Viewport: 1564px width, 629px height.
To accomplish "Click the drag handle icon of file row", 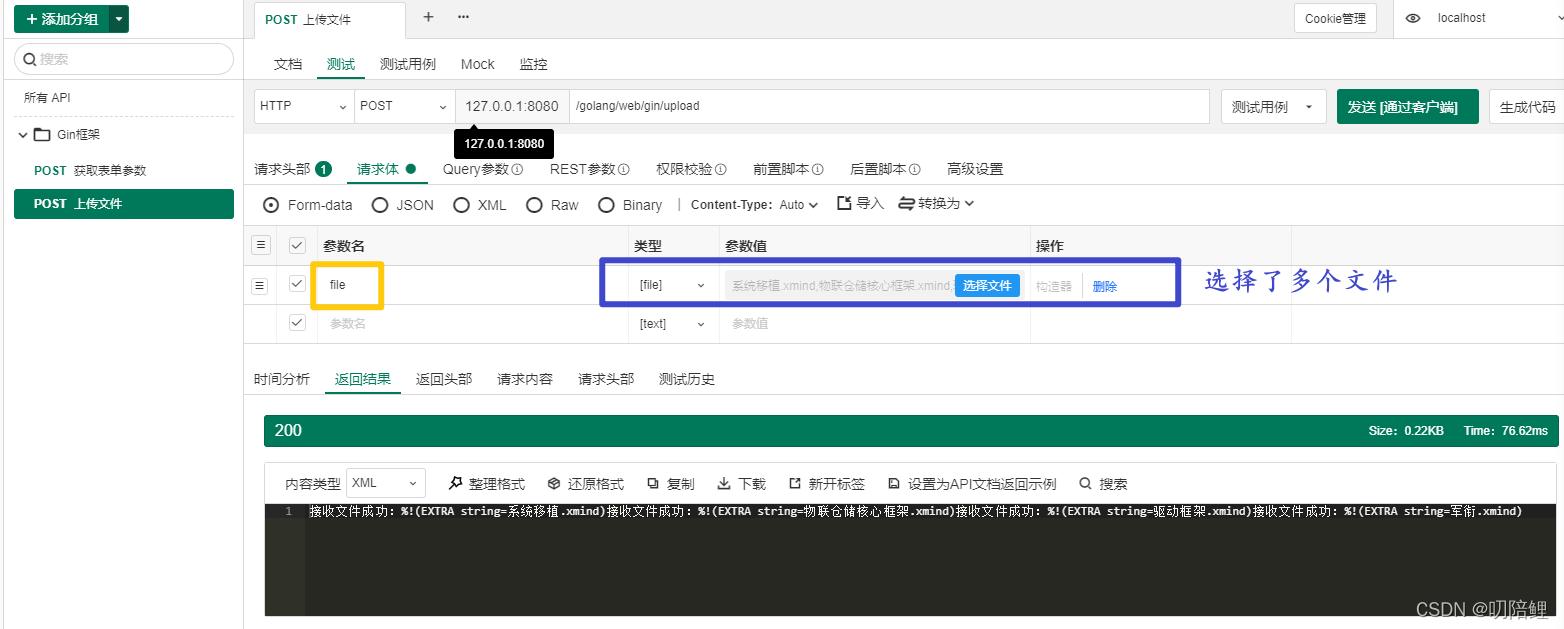I will tap(260, 286).
